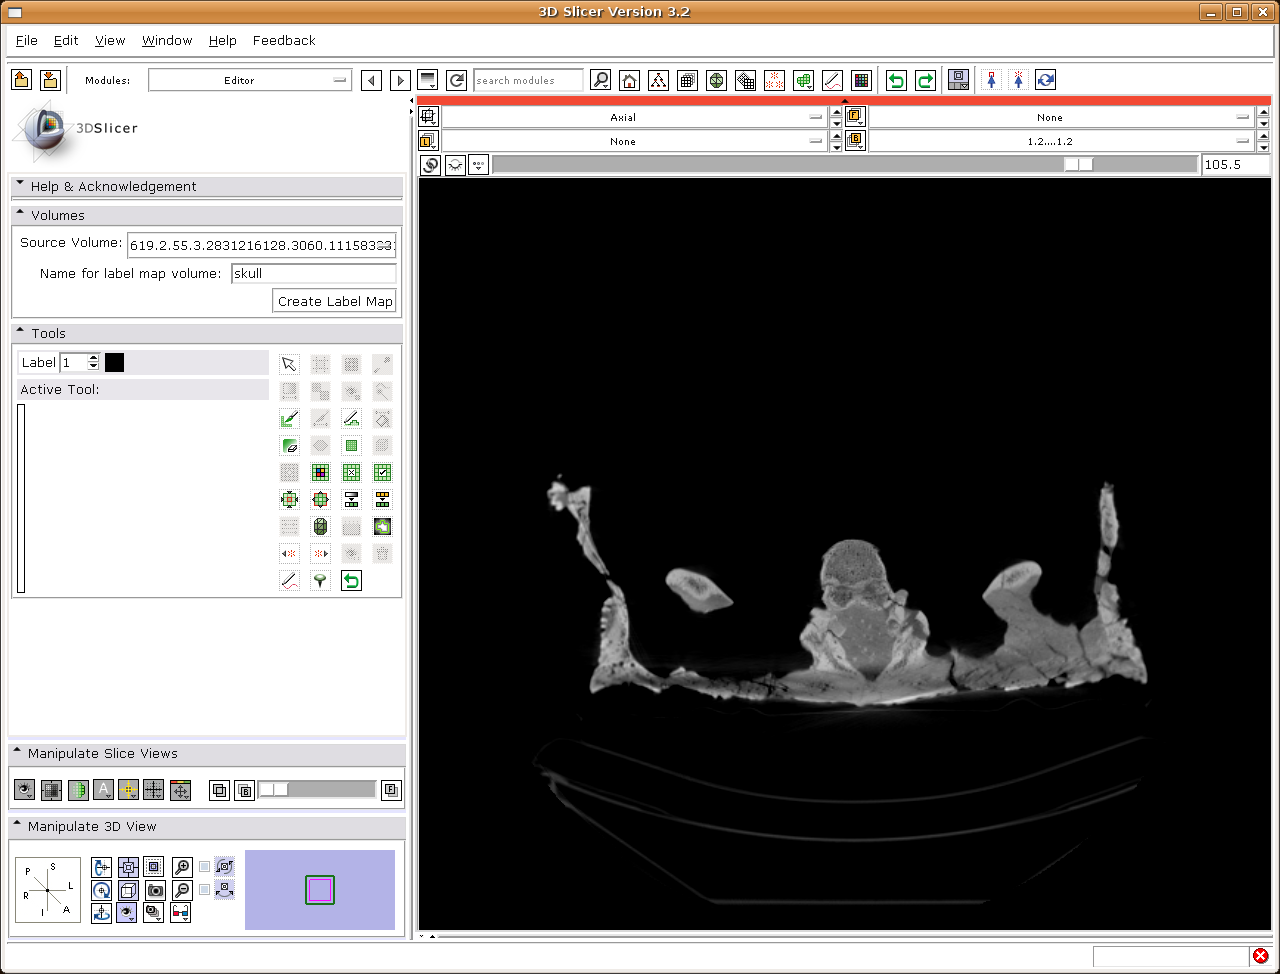Screen dimensions: 1280x974
Task: Toggle slice visibility in 3D with the eye icon
Action: (455, 165)
